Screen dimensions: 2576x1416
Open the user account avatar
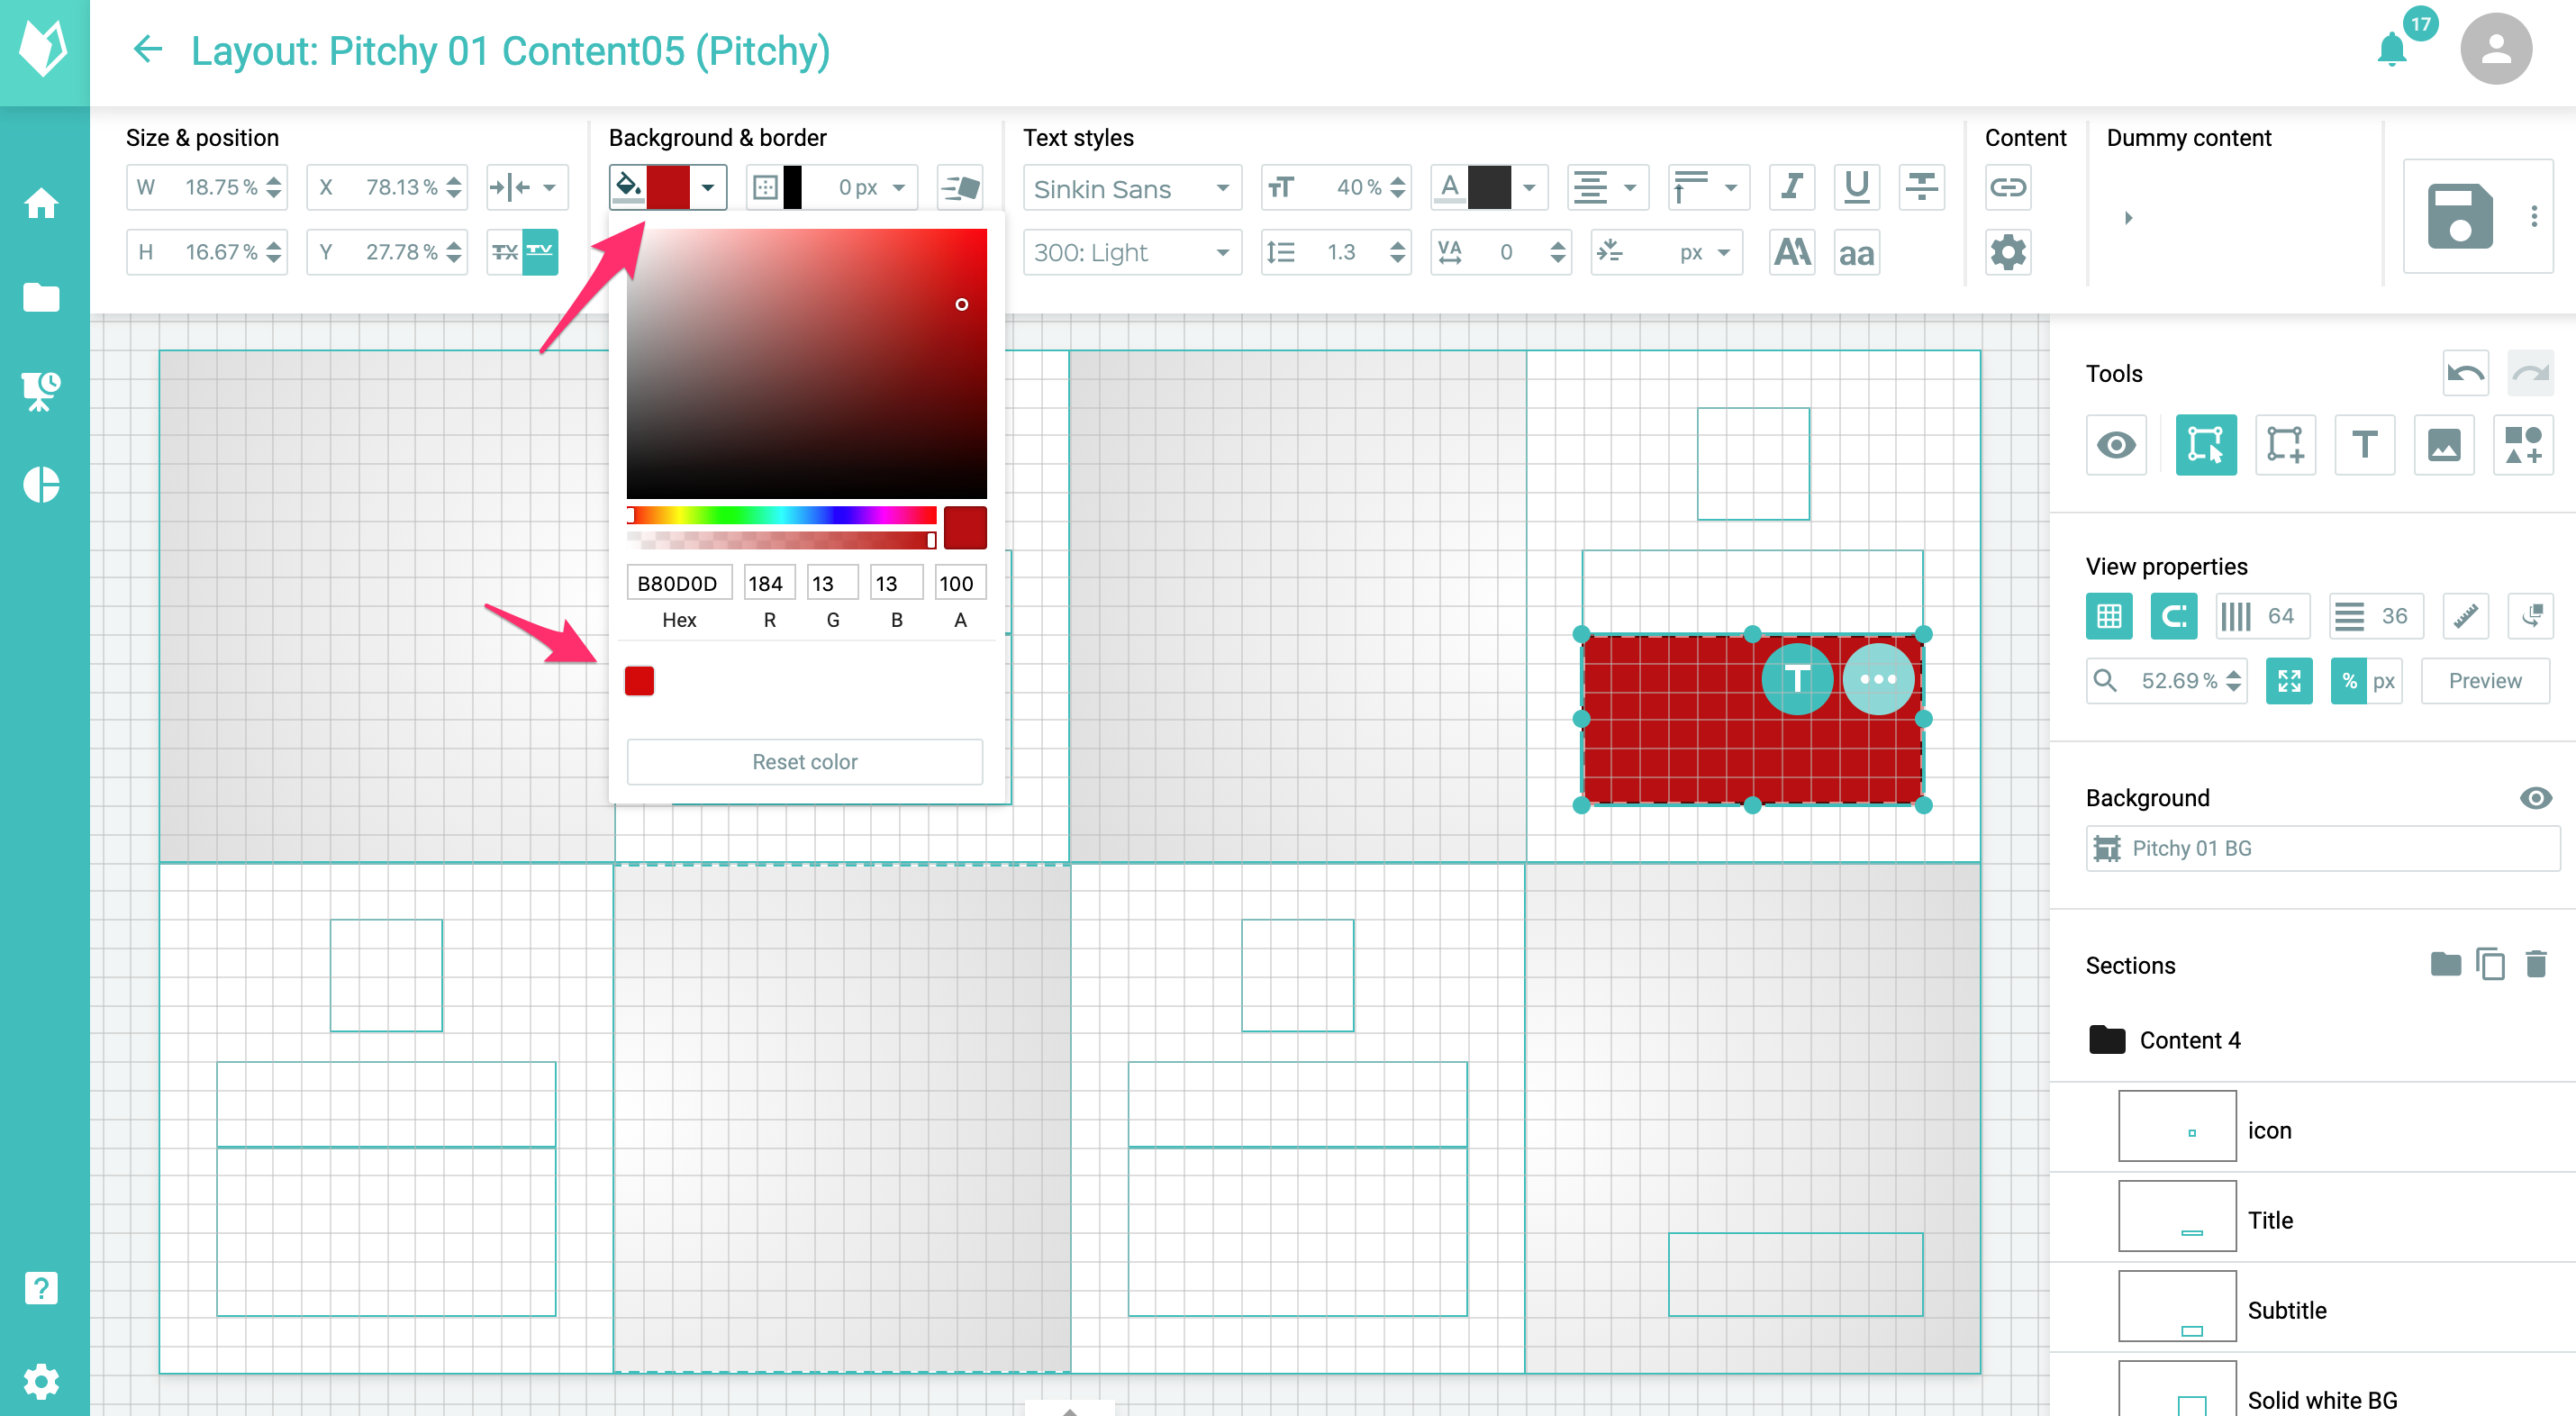tap(2496, 49)
